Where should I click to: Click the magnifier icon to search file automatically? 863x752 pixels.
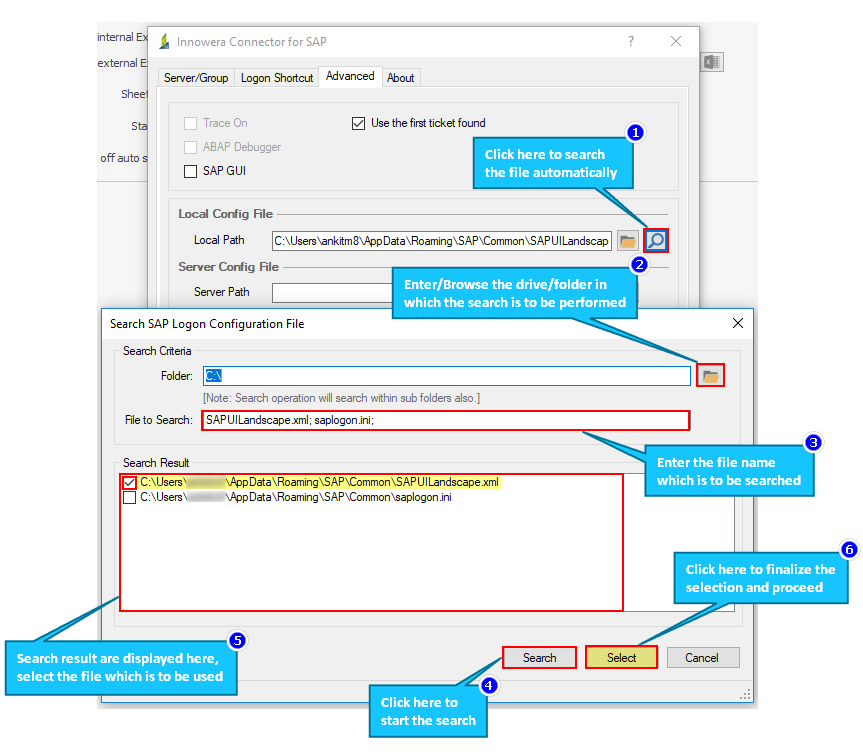pyautogui.click(x=655, y=240)
